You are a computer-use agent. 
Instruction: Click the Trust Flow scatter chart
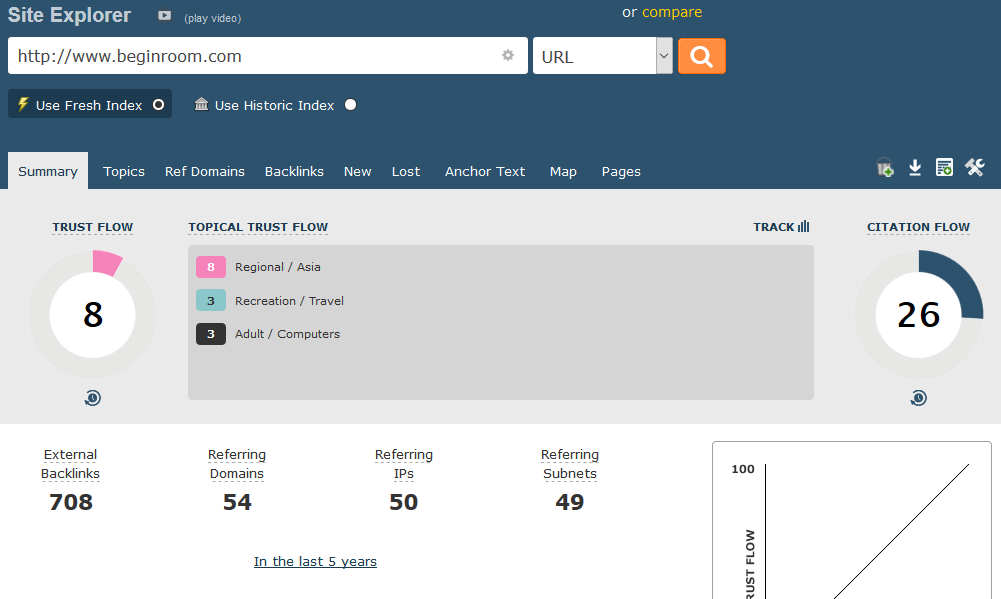(852, 520)
